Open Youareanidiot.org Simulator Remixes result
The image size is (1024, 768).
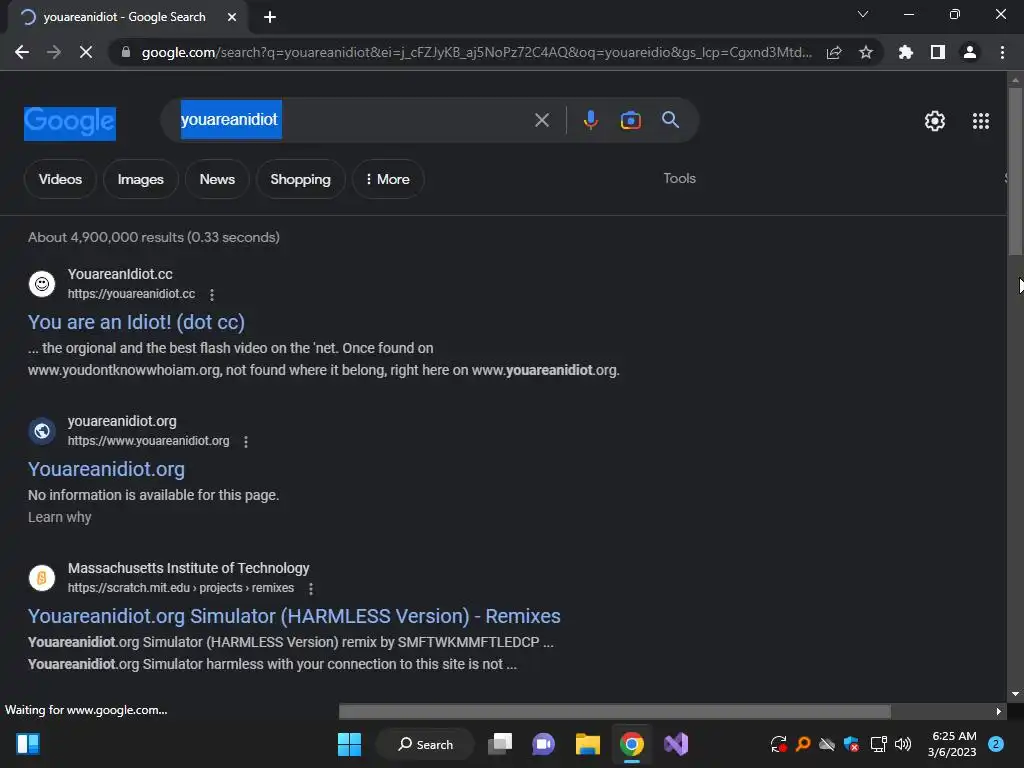coord(294,616)
